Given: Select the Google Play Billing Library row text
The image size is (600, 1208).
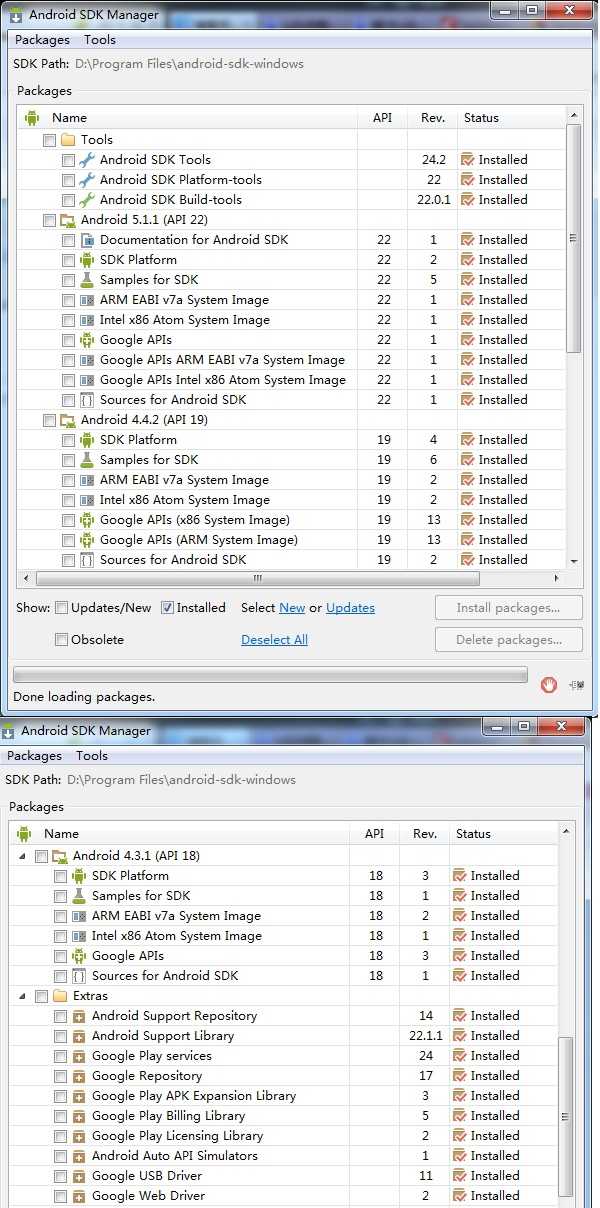Looking at the screenshot, I should click(x=168, y=1116).
